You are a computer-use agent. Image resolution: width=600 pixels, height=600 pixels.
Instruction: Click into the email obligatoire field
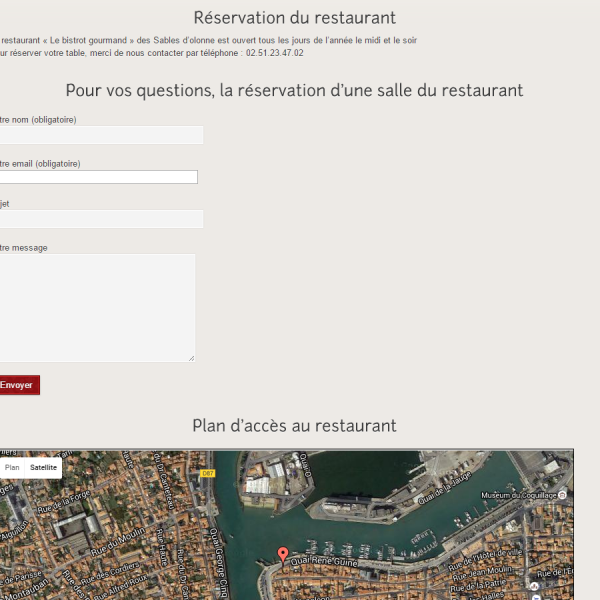98,177
